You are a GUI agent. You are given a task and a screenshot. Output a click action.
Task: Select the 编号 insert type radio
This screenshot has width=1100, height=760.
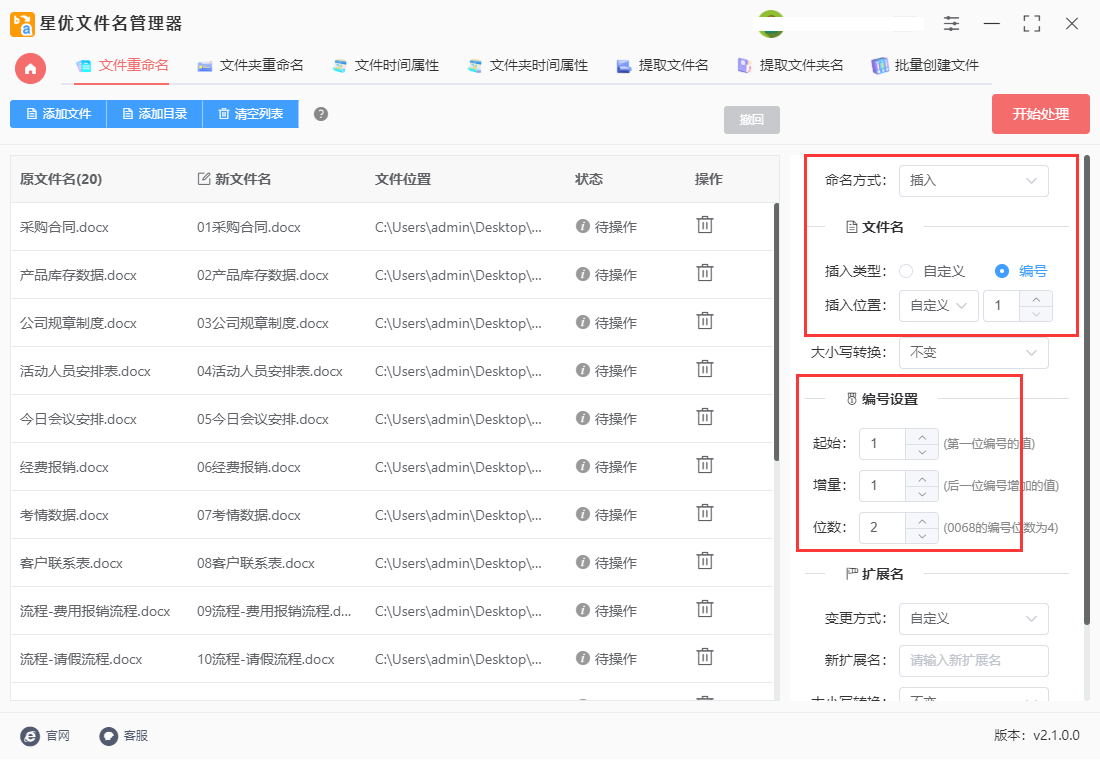1002,271
